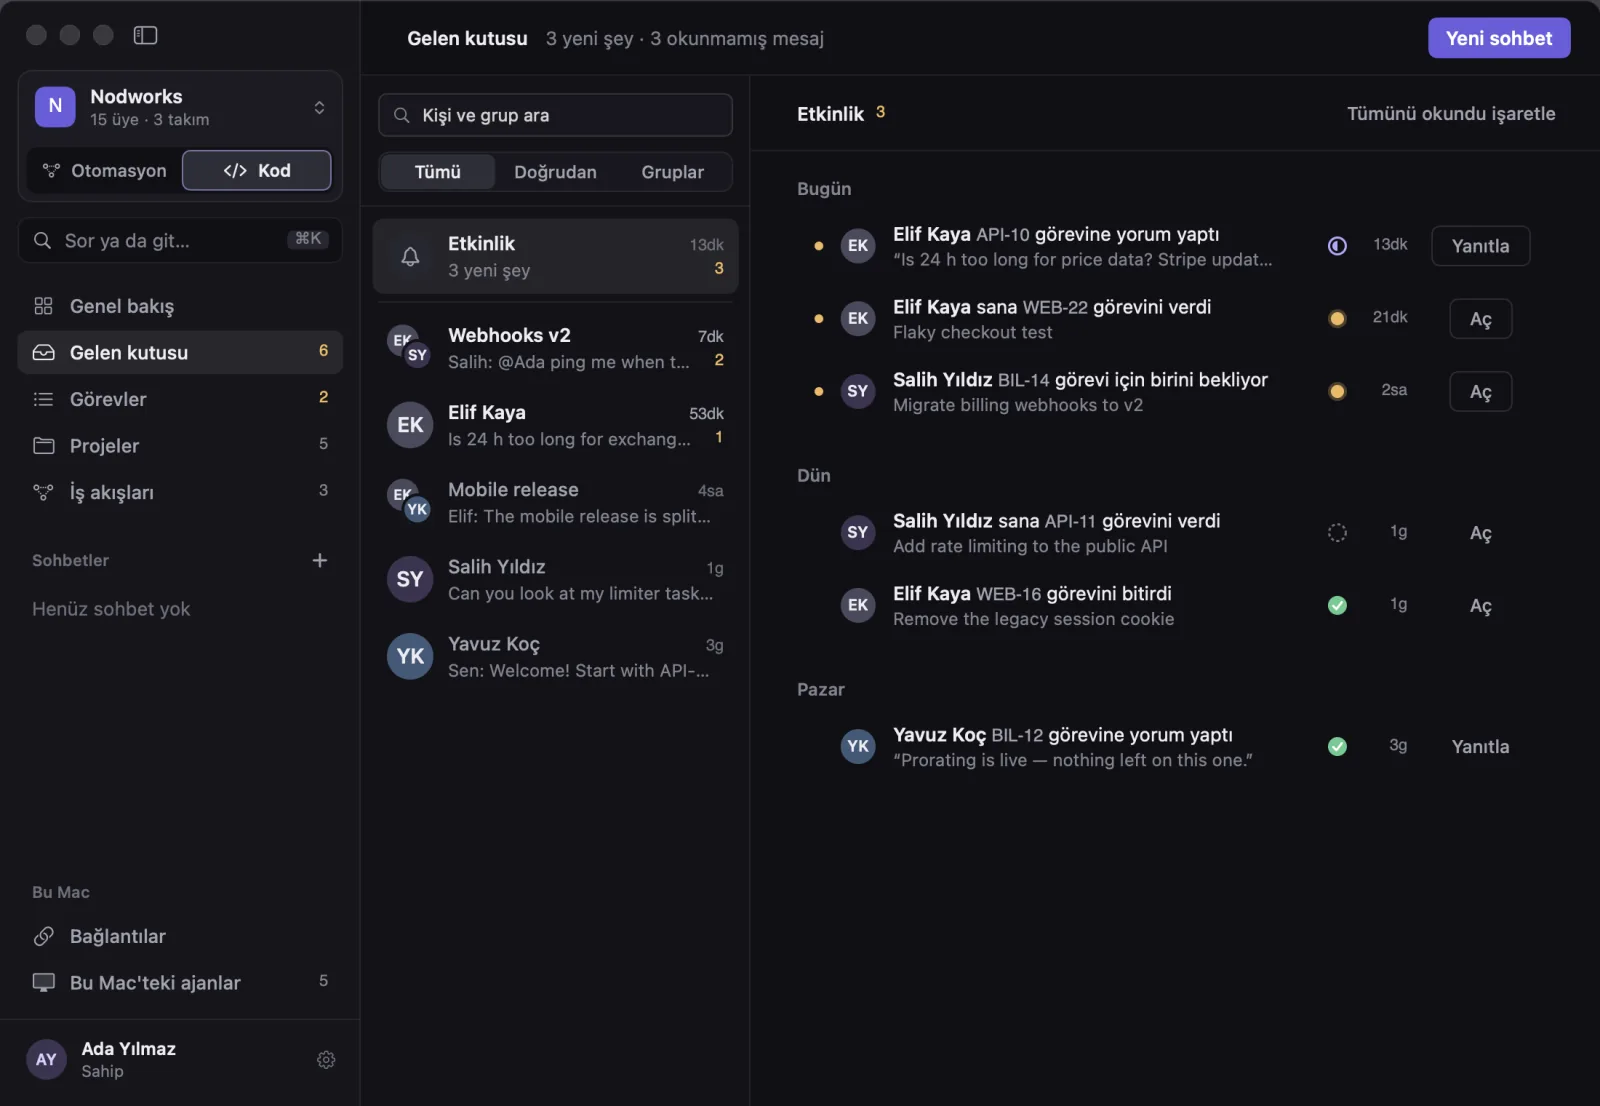Click the green check icon for BIL-12
1600x1106 pixels.
click(1337, 747)
